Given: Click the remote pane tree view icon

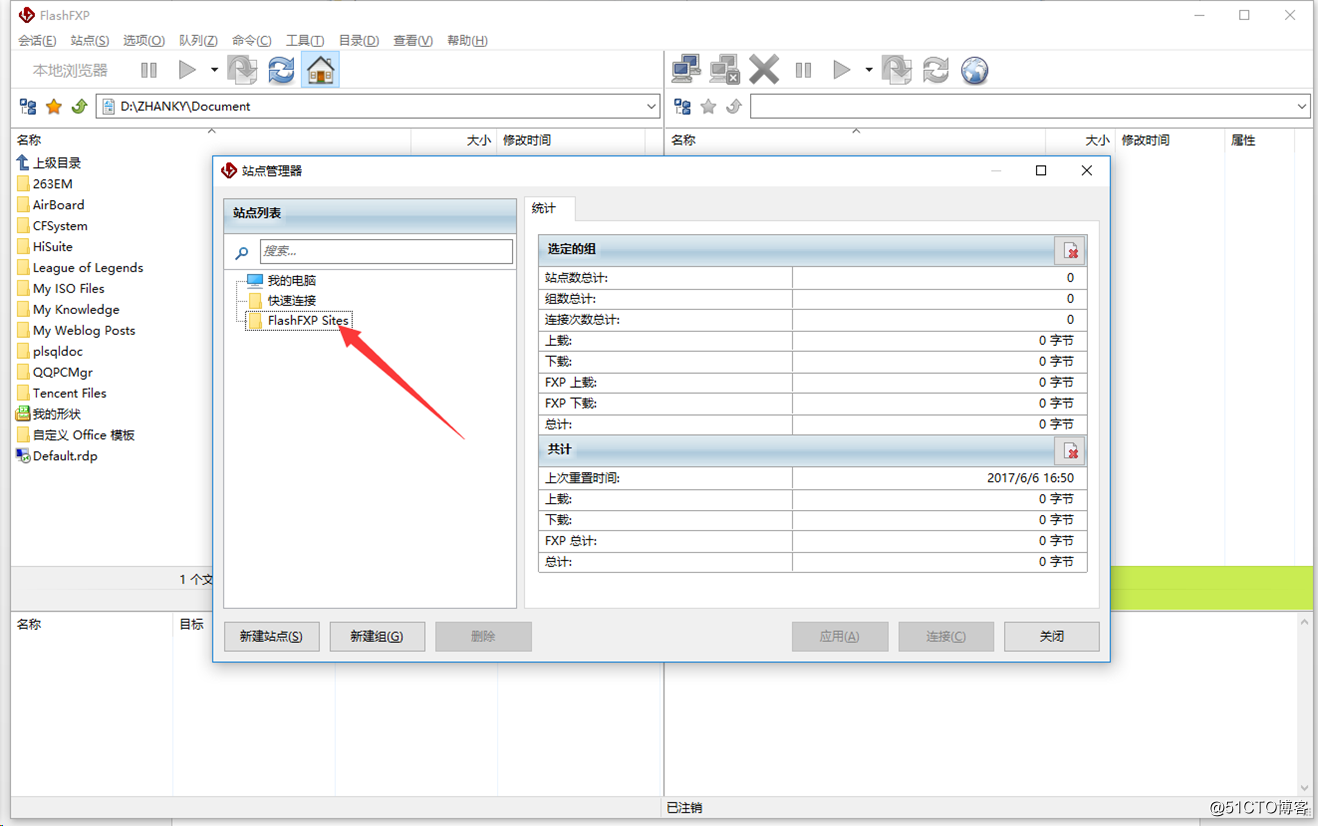Looking at the screenshot, I should tap(683, 106).
